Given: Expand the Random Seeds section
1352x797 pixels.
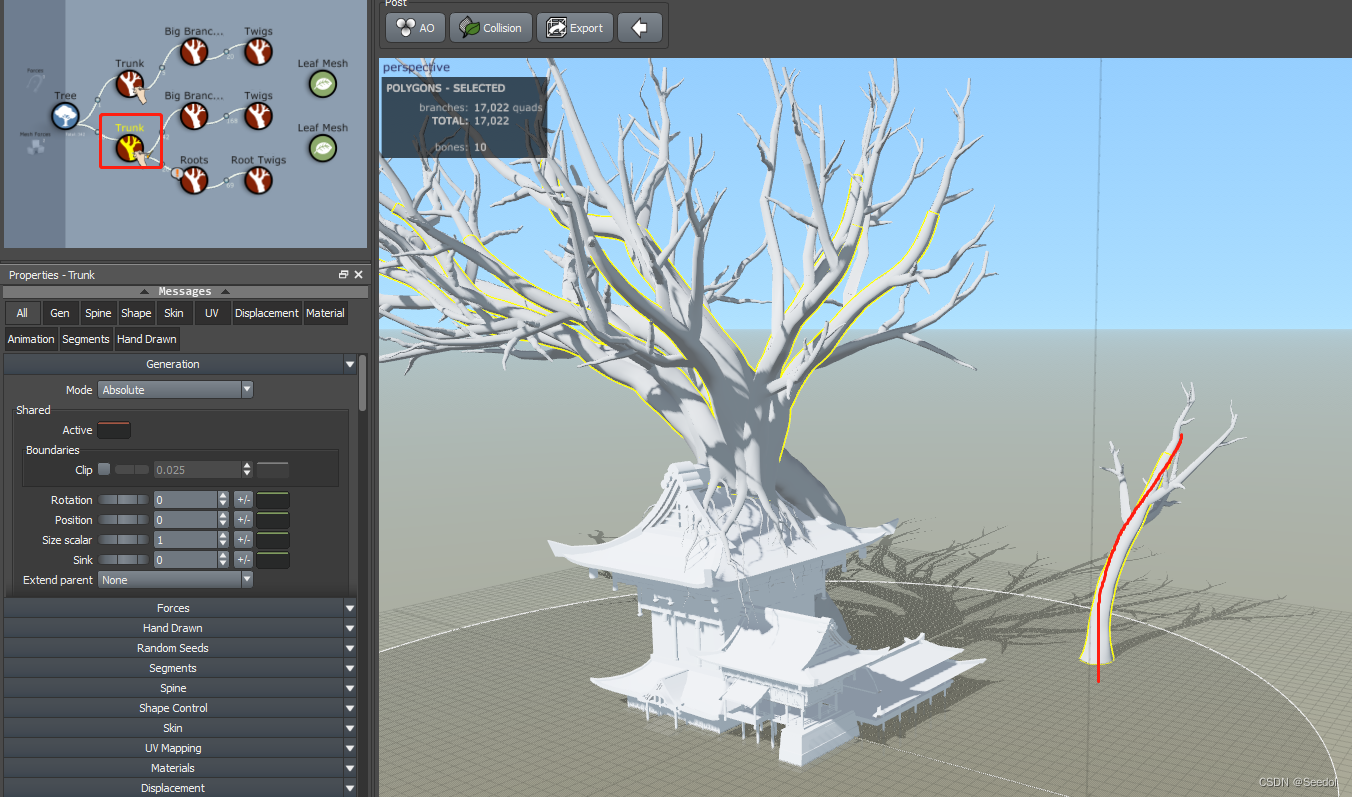Looking at the screenshot, I should click(172, 647).
